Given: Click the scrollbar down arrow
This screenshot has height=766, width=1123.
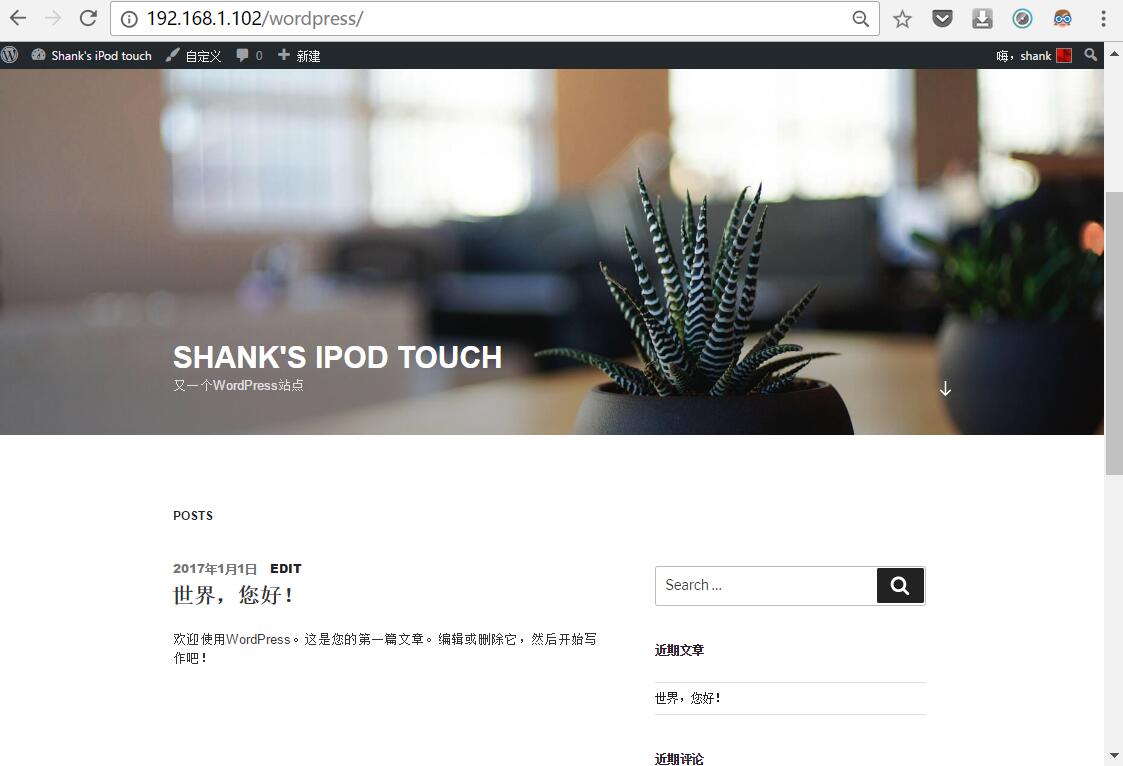Looking at the screenshot, I should (1114, 755).
